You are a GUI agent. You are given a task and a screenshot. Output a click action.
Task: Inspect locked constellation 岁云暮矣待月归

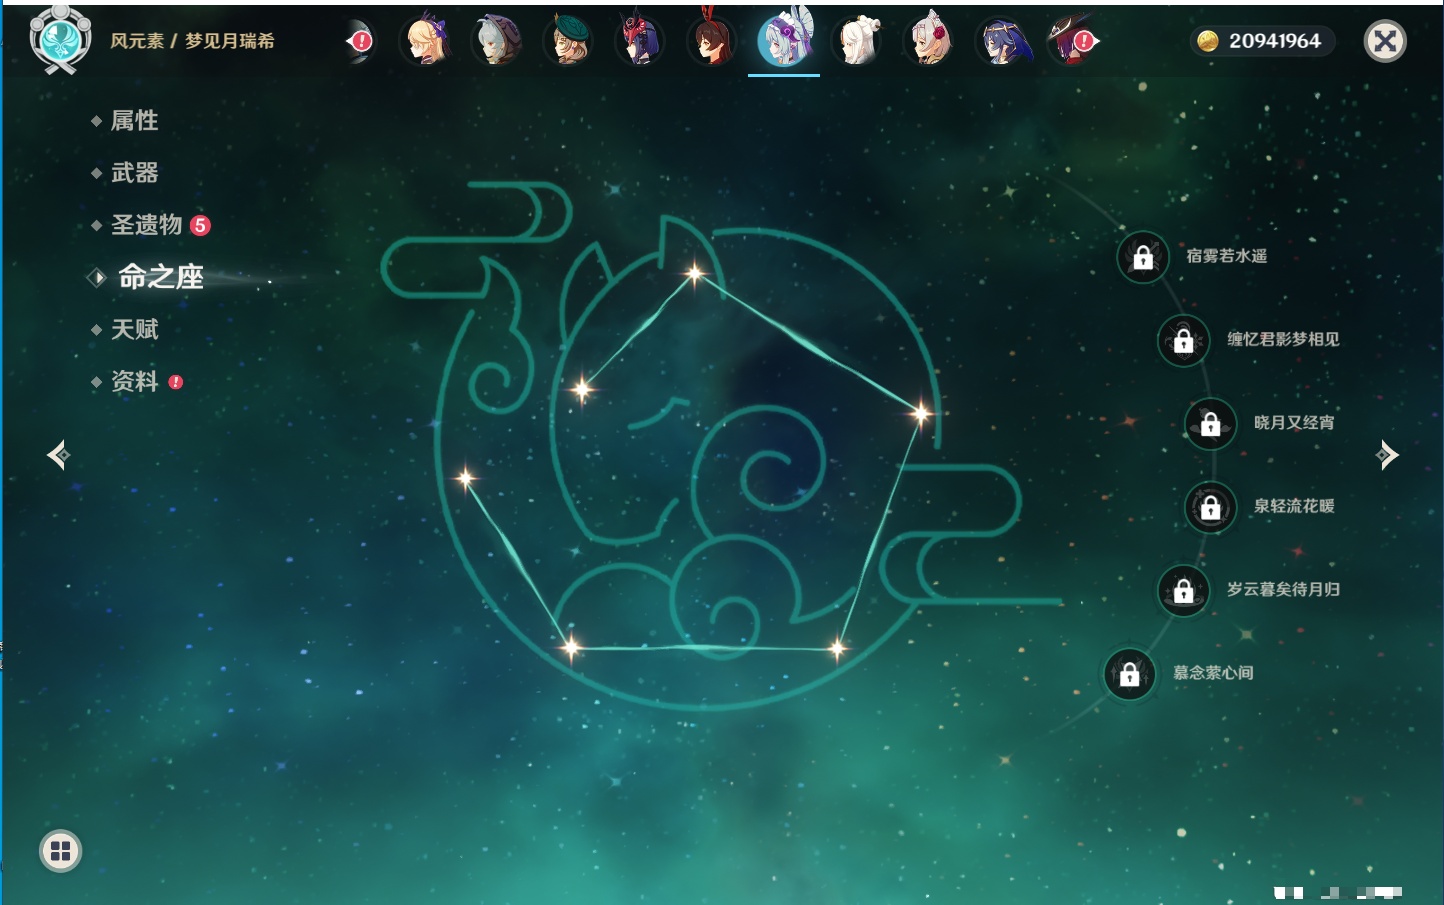(1184, 590)
